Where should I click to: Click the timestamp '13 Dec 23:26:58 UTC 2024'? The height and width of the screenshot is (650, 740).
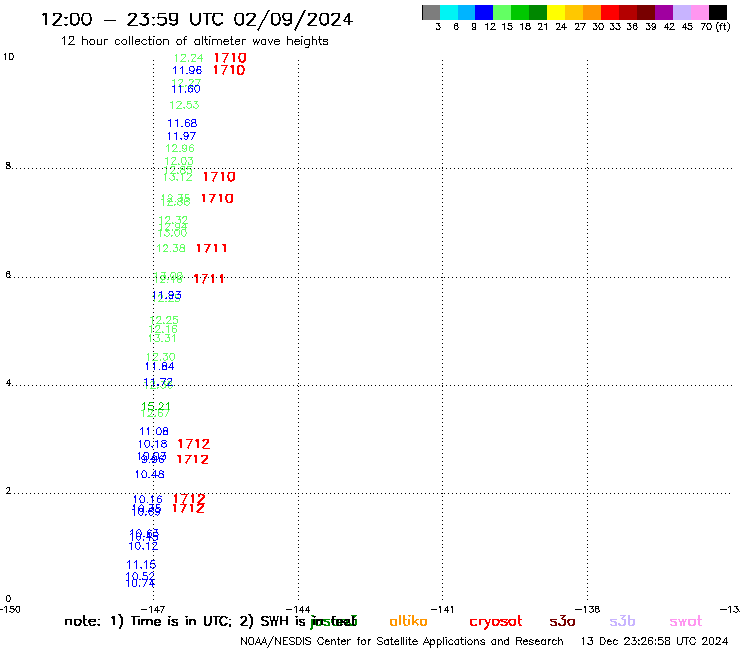tap(654, 642)
